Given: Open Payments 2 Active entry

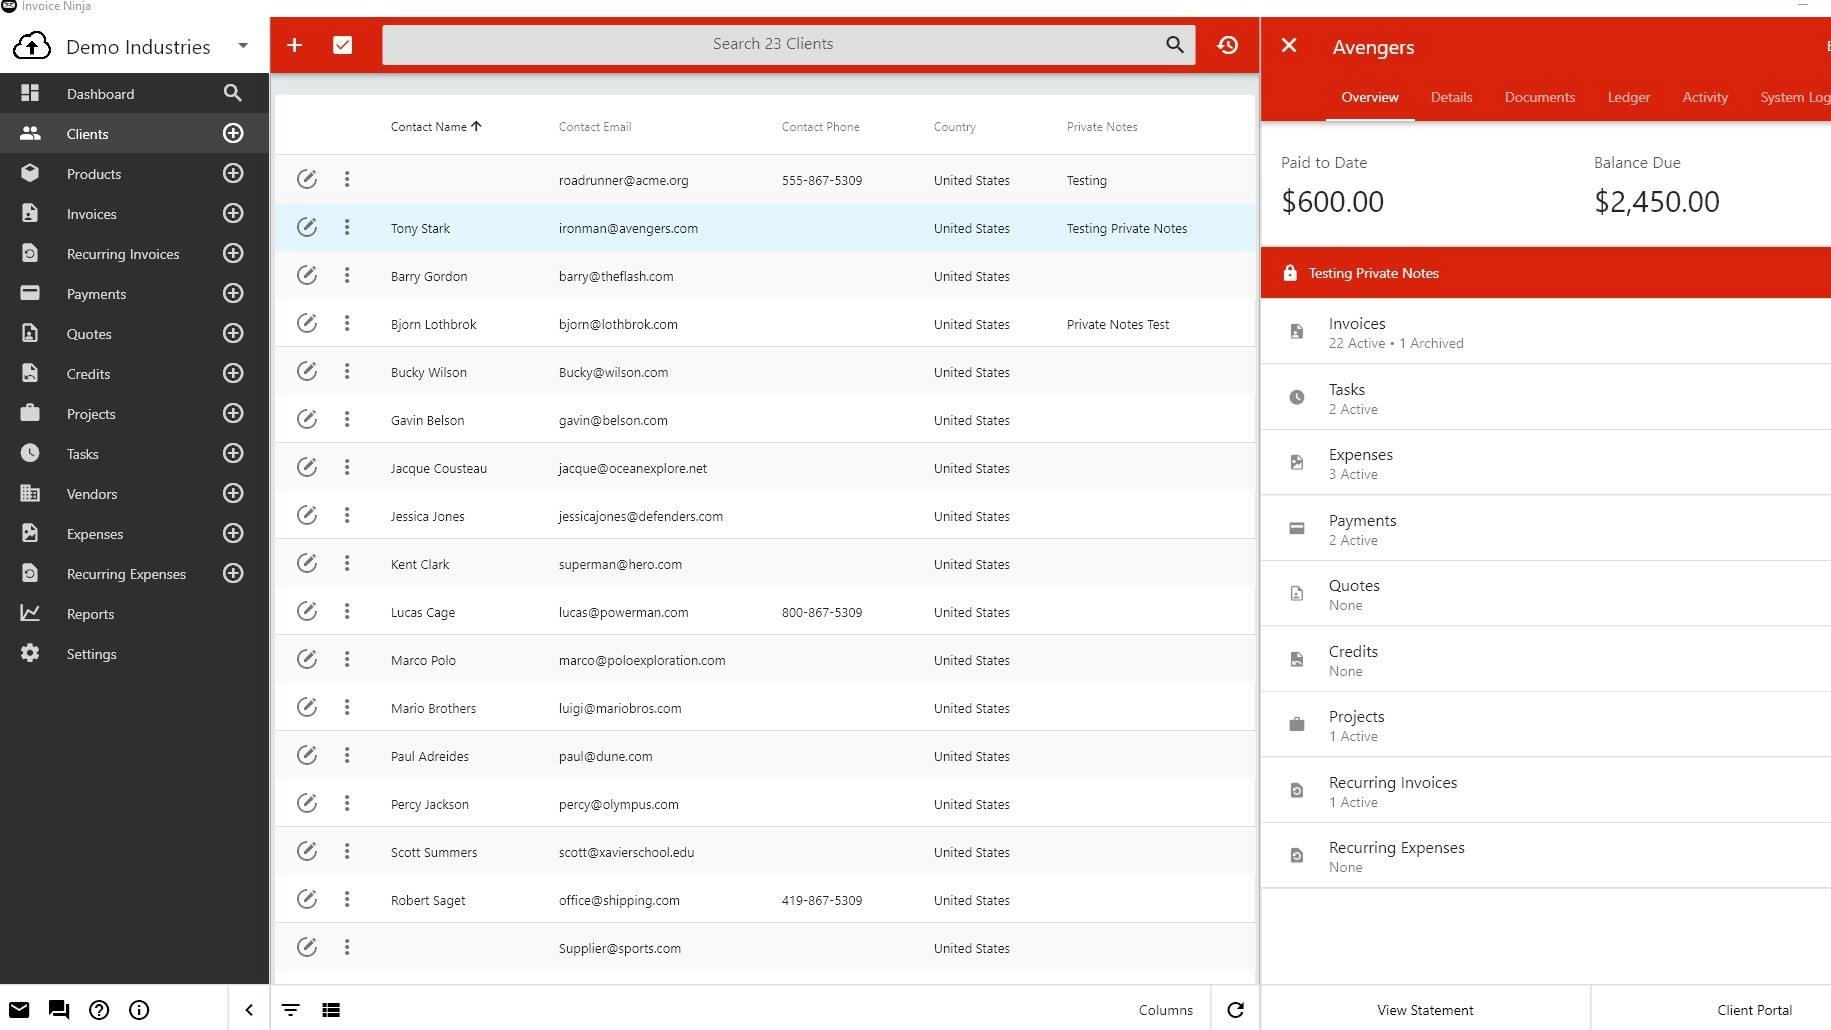Looking at the screenshot, I should click(x=1545, y=529).
